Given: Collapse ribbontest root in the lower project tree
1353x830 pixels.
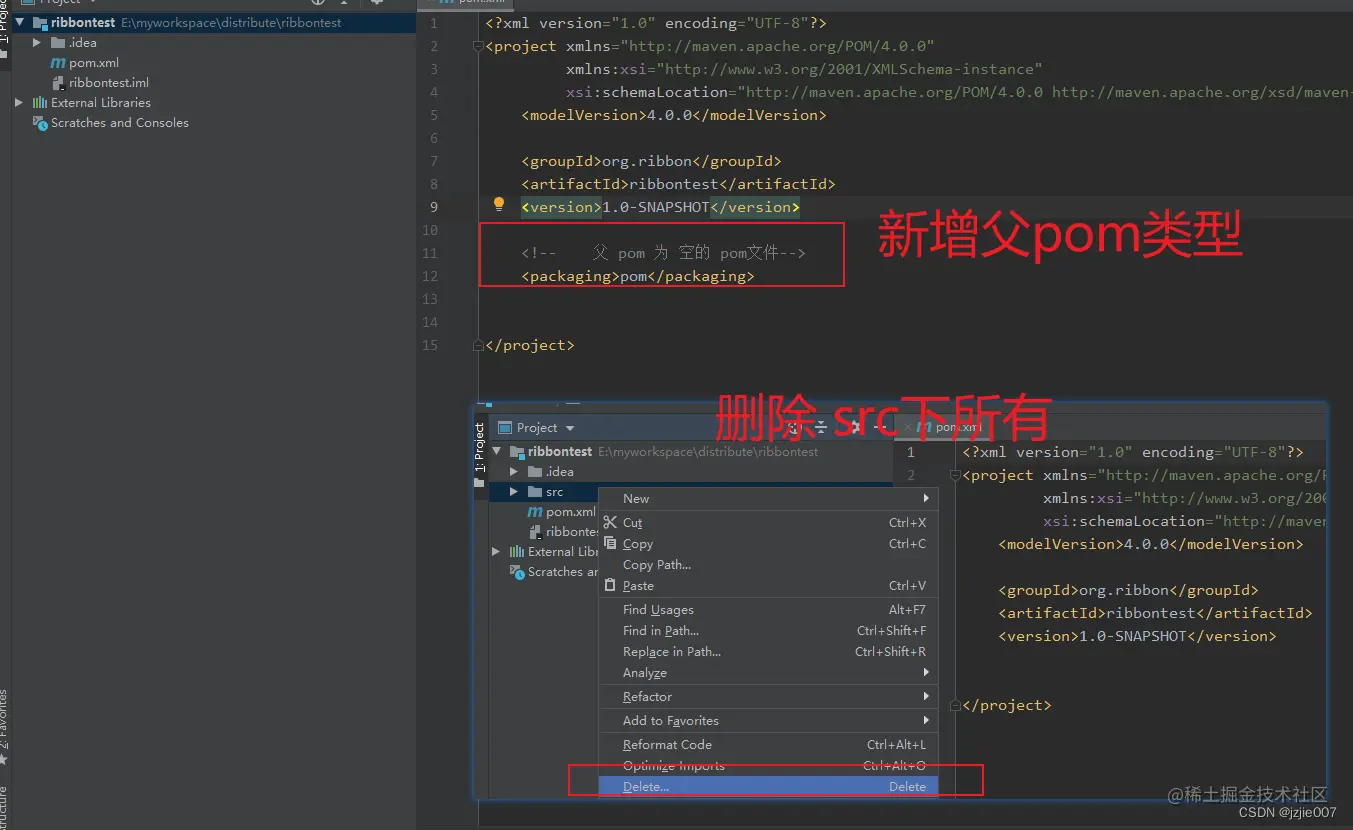Looking at the screenshot, I should coord(496,452).
